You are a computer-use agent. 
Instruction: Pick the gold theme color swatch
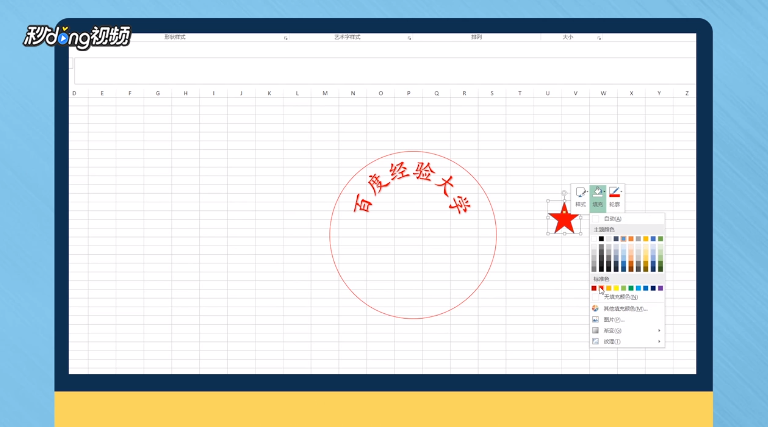coord(646,238)
